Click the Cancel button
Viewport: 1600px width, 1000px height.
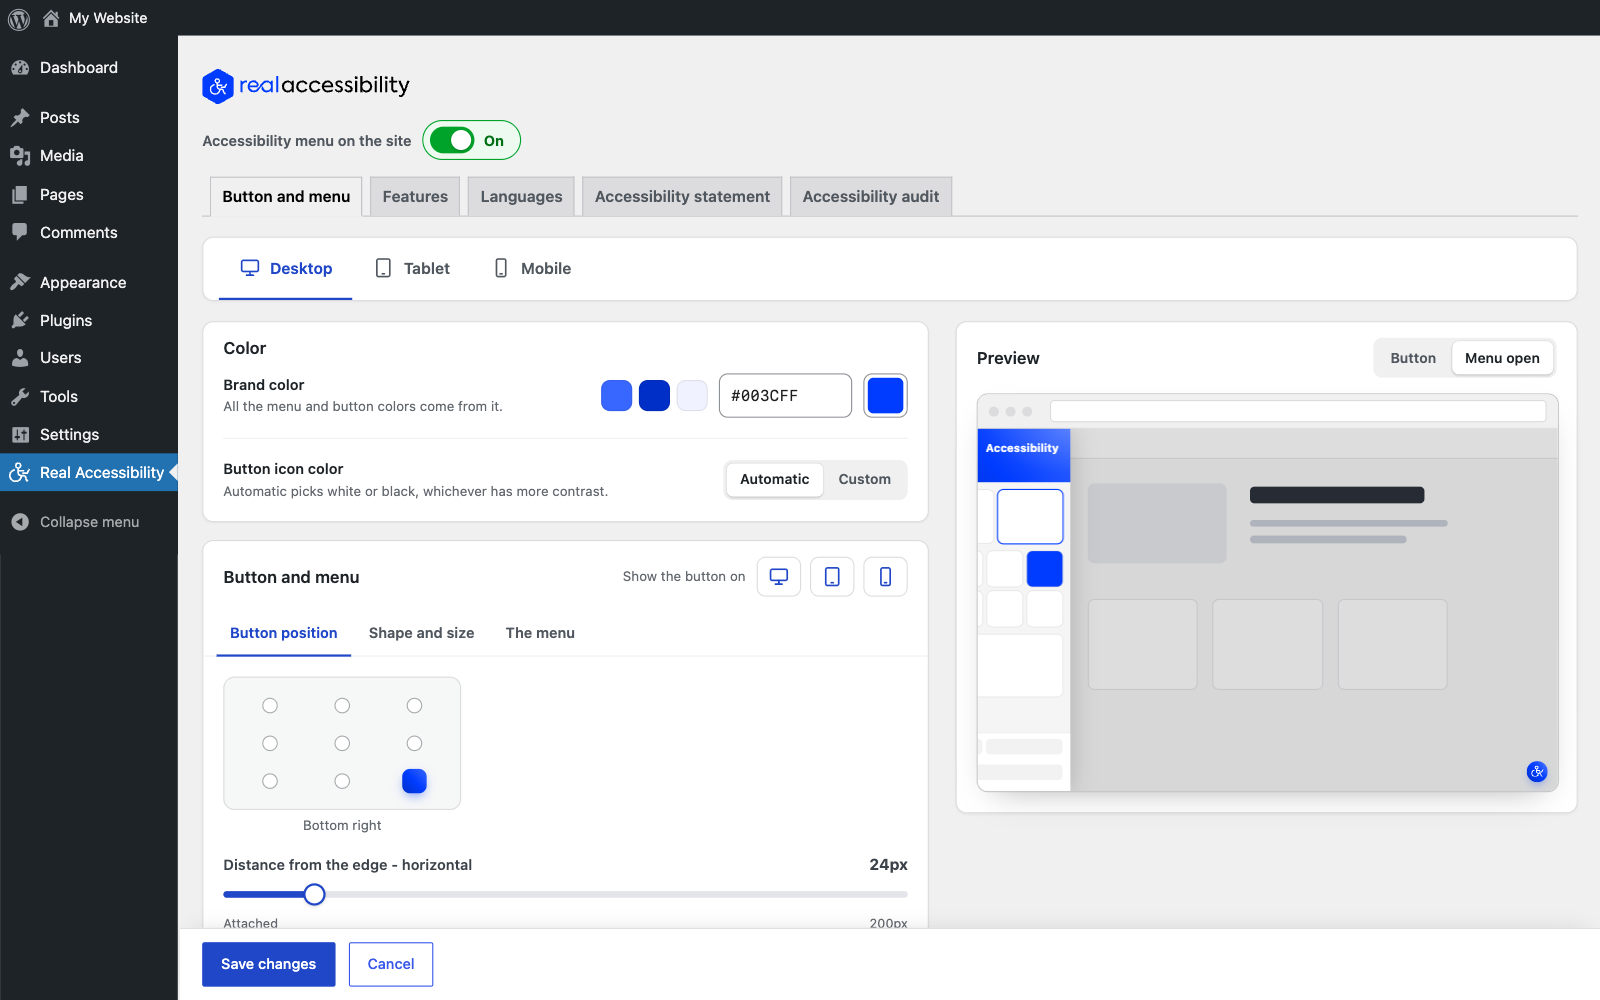pyautogui.click(x=391, y=964)
